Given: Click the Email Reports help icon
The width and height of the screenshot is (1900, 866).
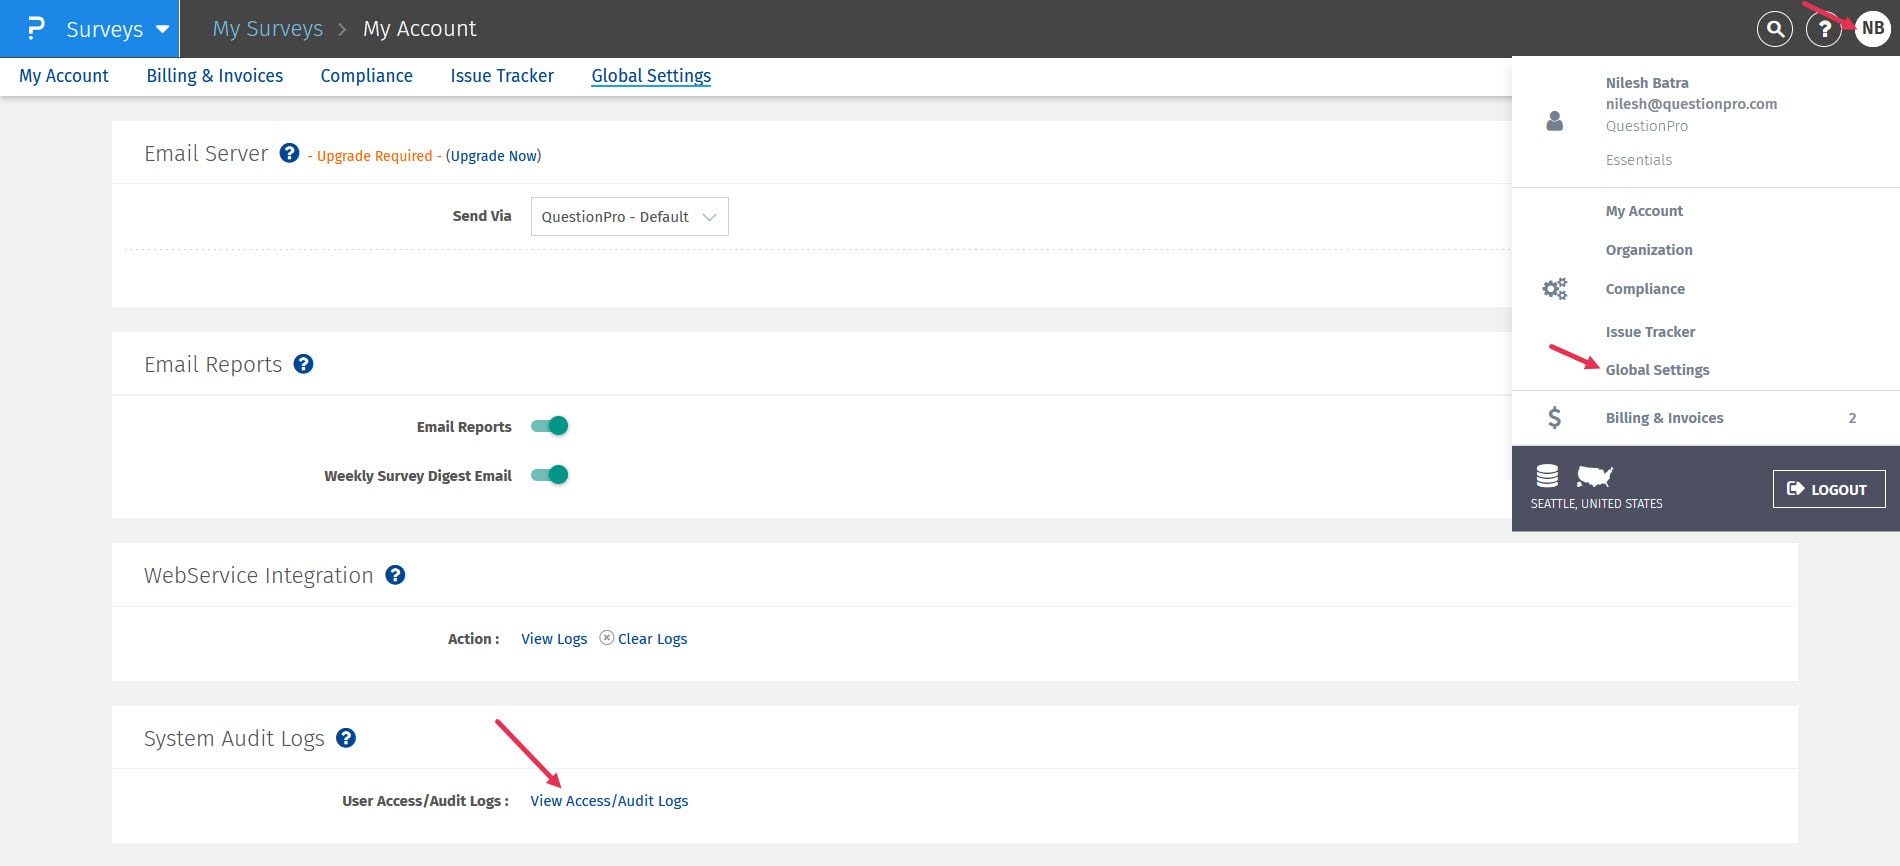Looking at the screenshot, I should [x=304, y=364].
